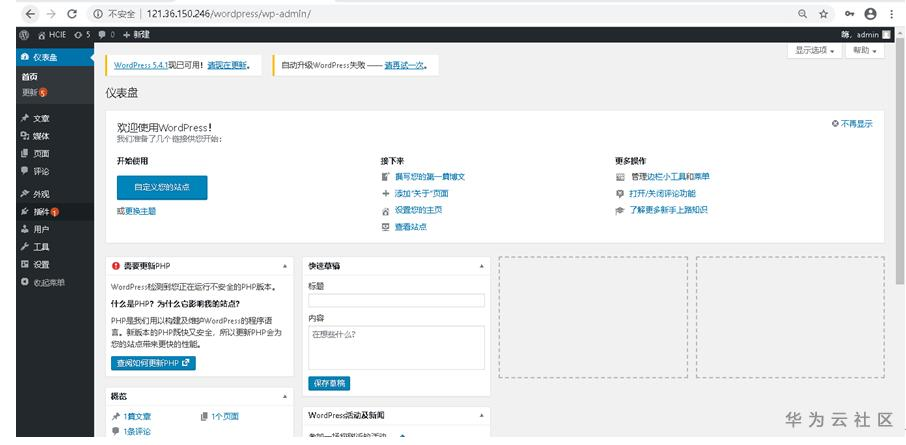Click the WordPress logo in admin bar
This screenshot has height=445, width=906.
24,35
